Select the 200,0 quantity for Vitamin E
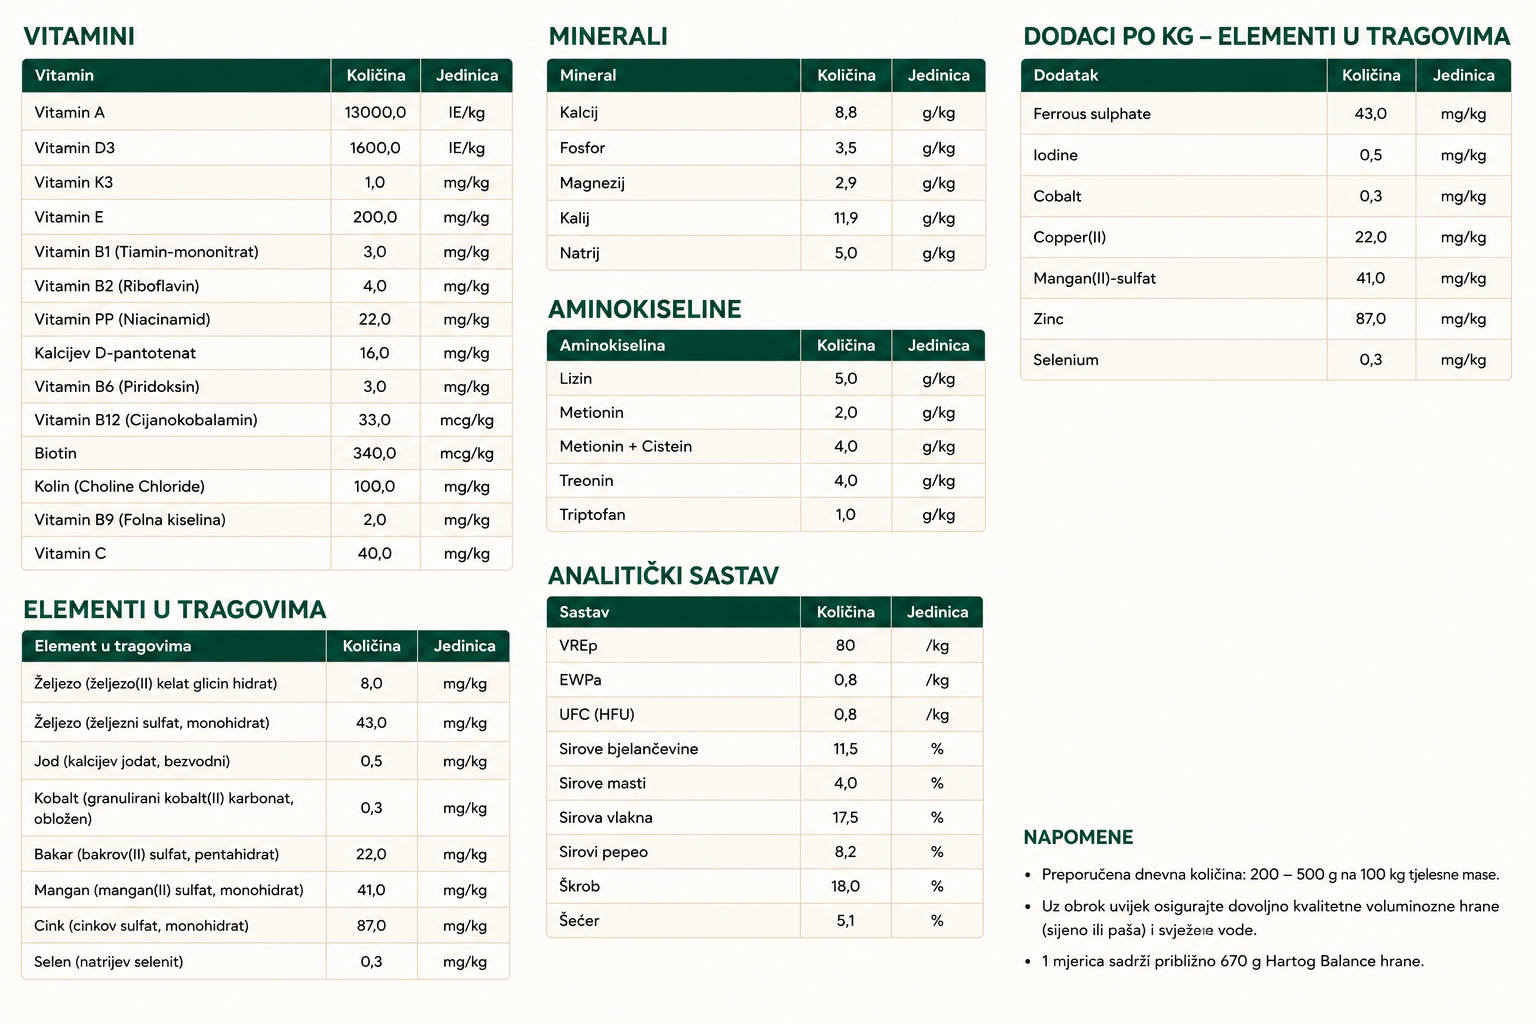 (375, 217)
